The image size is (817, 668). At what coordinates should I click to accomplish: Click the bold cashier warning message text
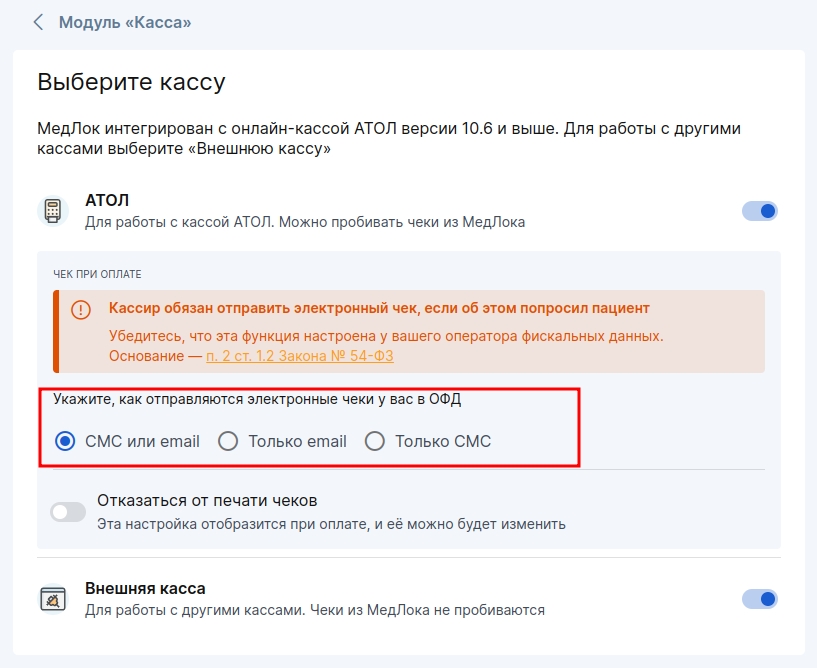[x=379, y=308]
